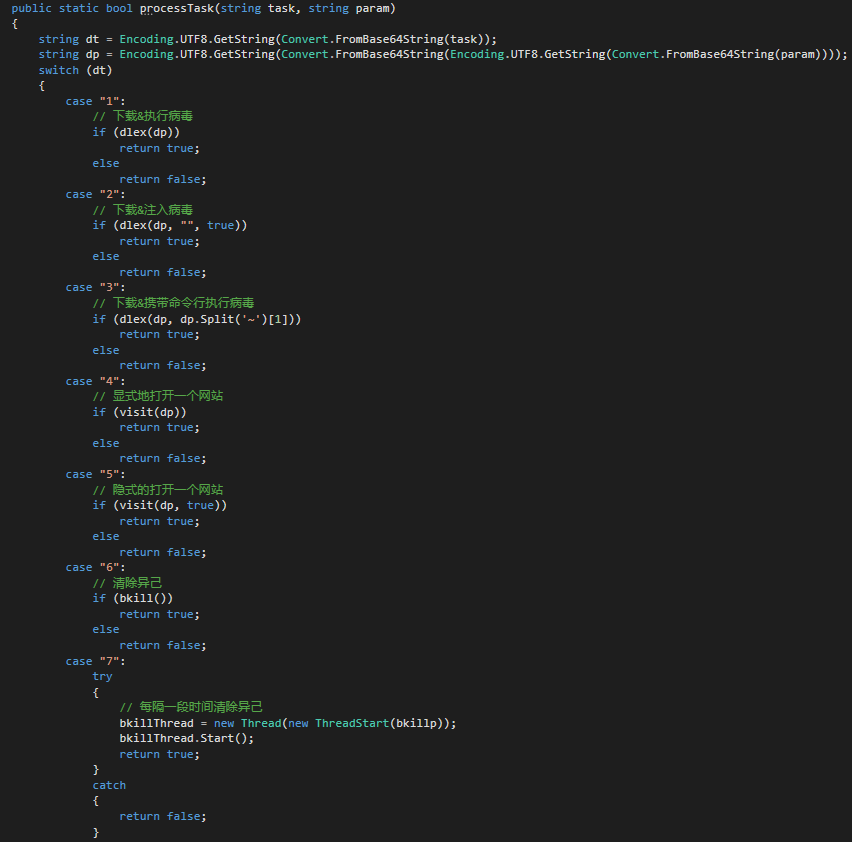This screenshot has height=842, width=852.
Task: Click the 'if (dlex(dp))' line
Action: click(136, 132)
